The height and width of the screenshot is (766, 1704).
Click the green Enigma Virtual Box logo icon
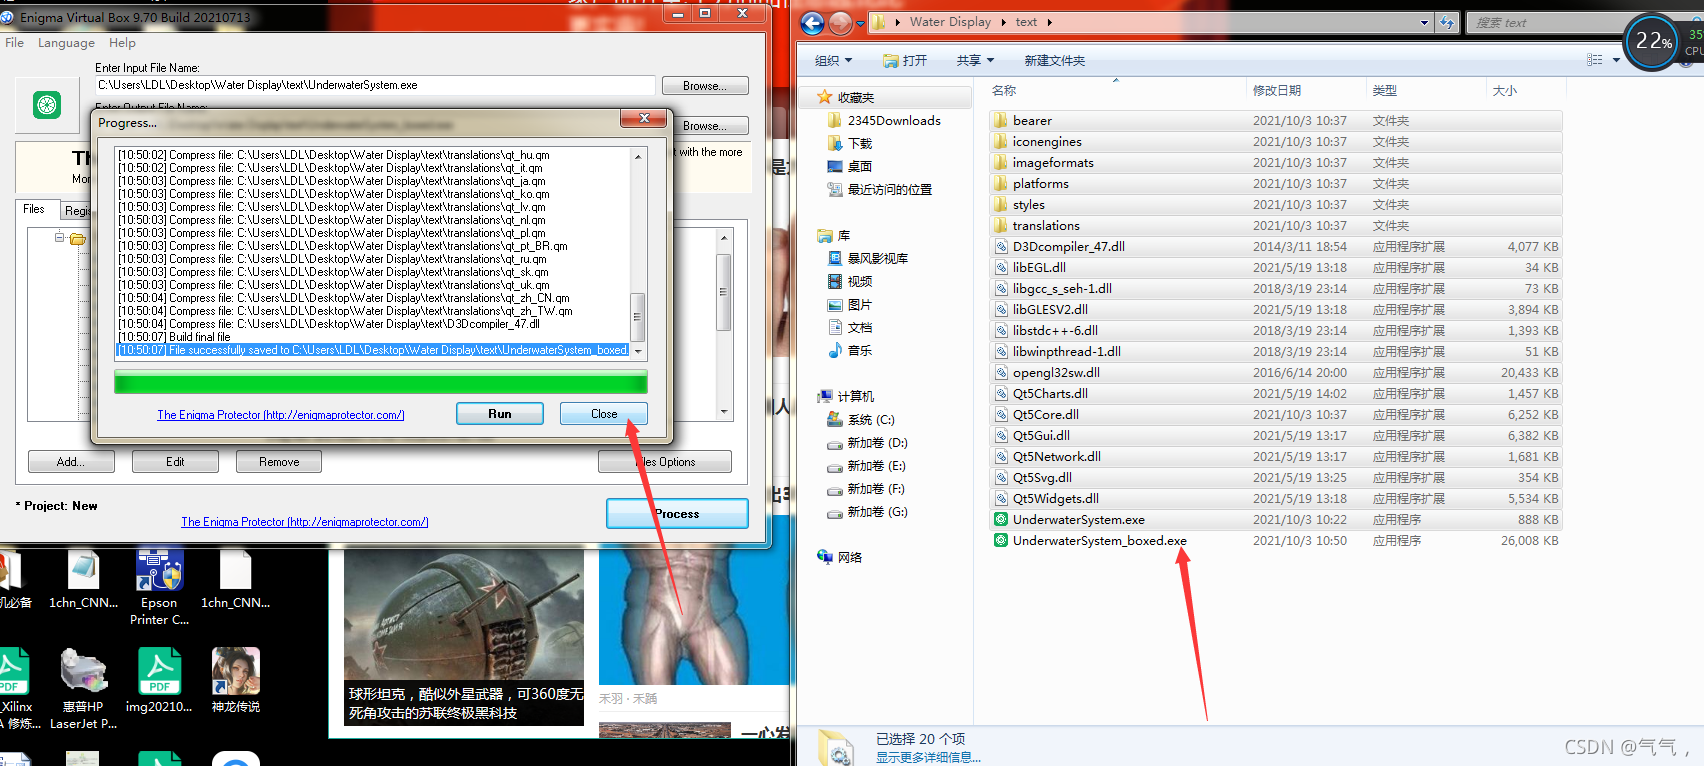click(x=47, y=105)
